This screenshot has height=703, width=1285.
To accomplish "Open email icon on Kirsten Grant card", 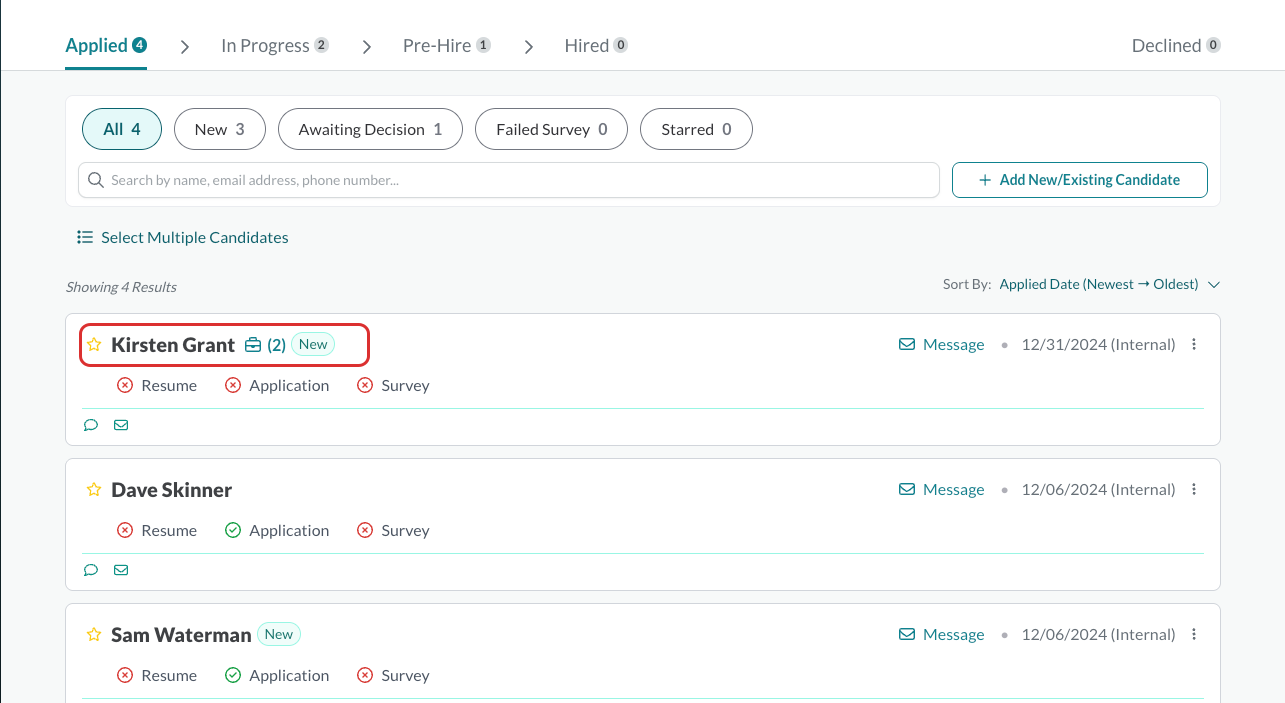I will [x=121, y=425].
